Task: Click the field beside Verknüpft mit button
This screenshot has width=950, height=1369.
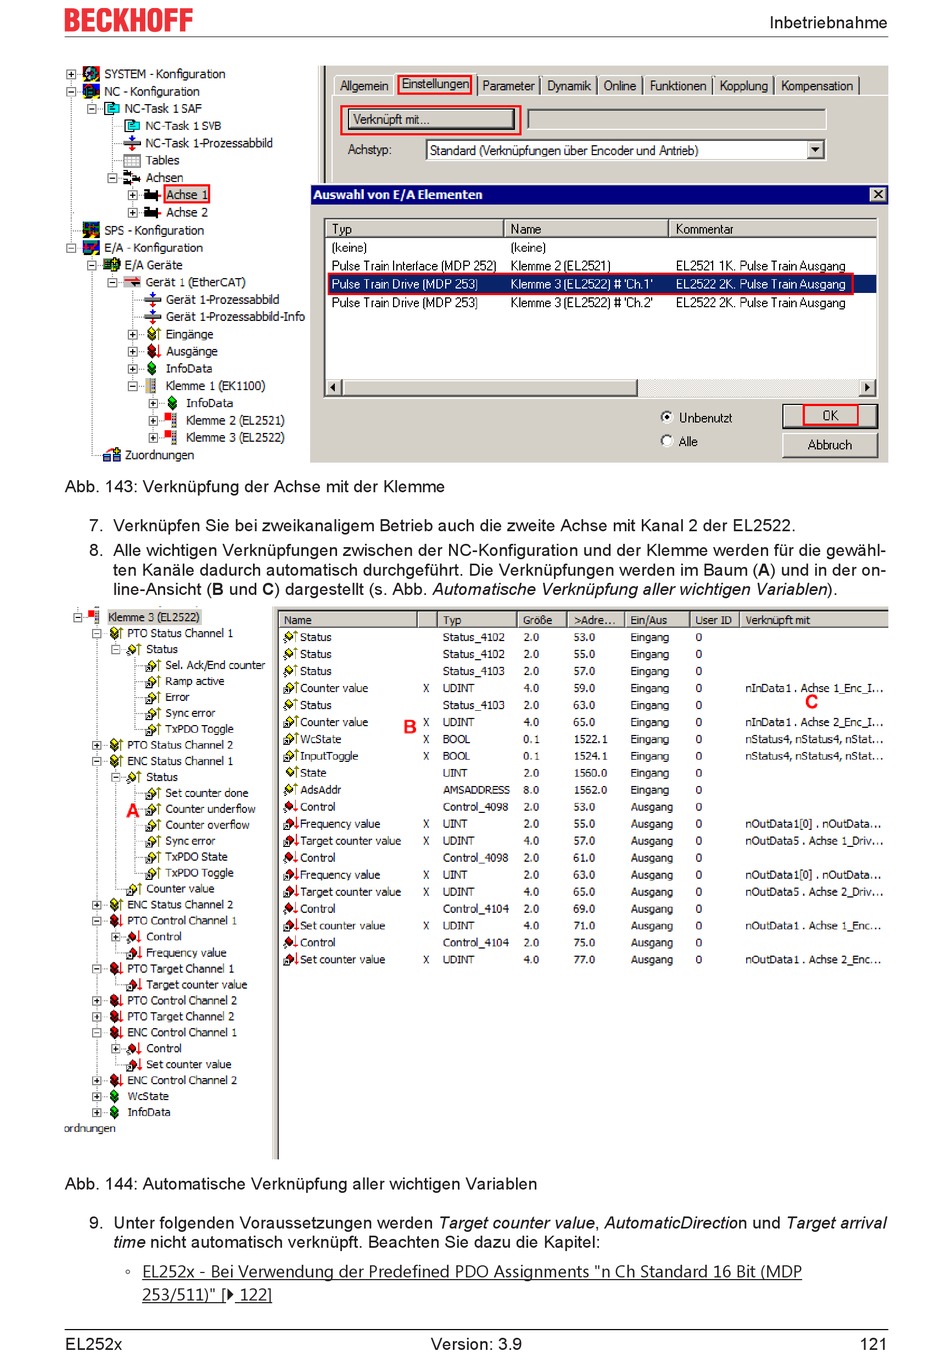Action: (x=676, y=119)
